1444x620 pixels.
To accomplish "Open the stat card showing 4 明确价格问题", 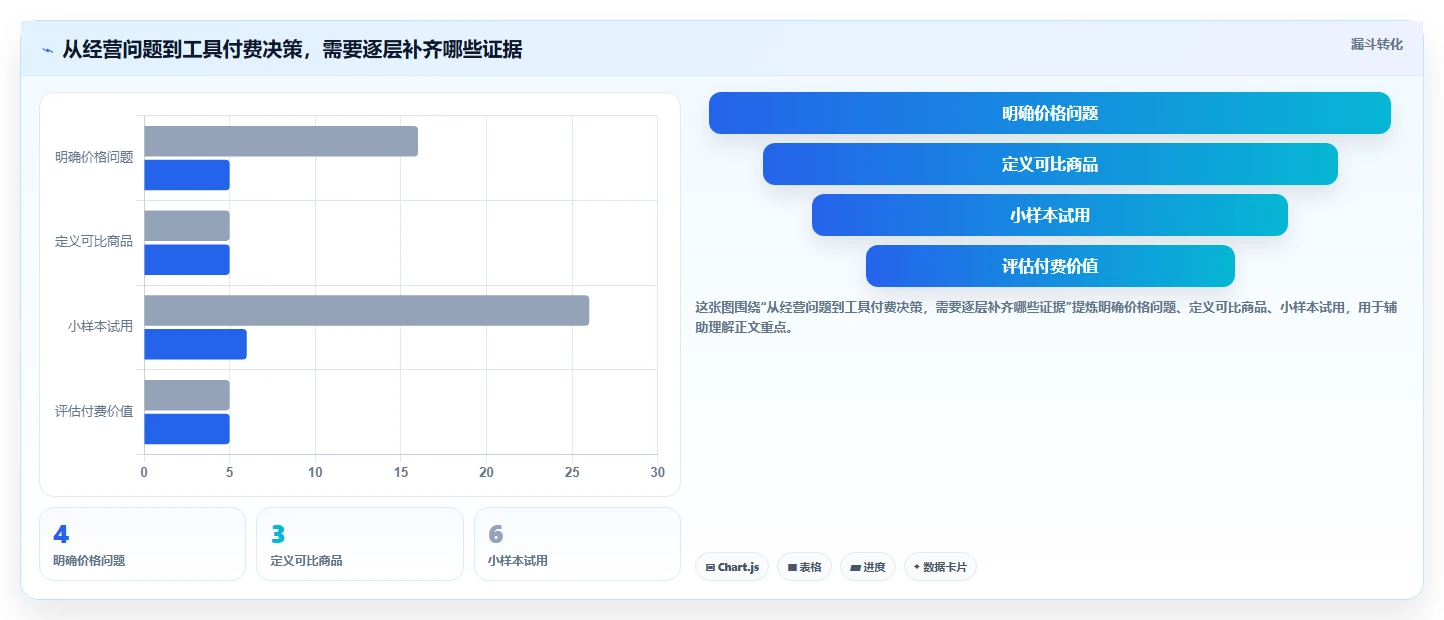I will pos(142,544).
